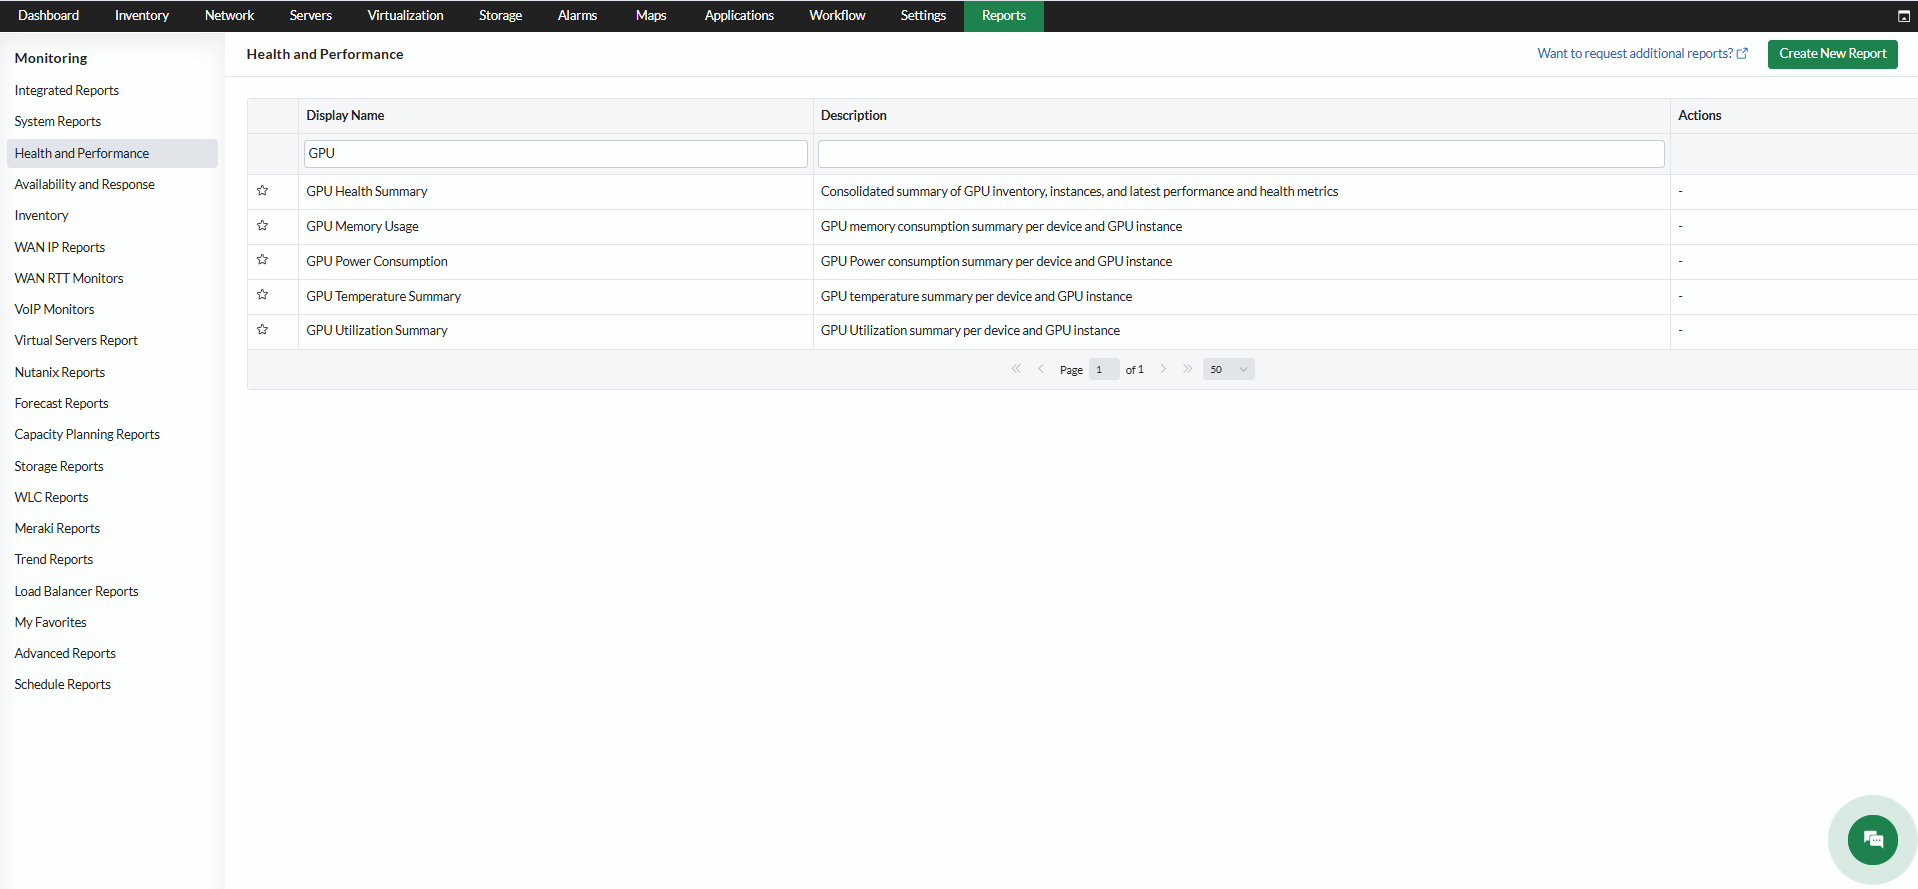Click the Description filter input field
The height and width of the screenshot is (889, 1918).
pyautogui.click(x=1241, y=153)
